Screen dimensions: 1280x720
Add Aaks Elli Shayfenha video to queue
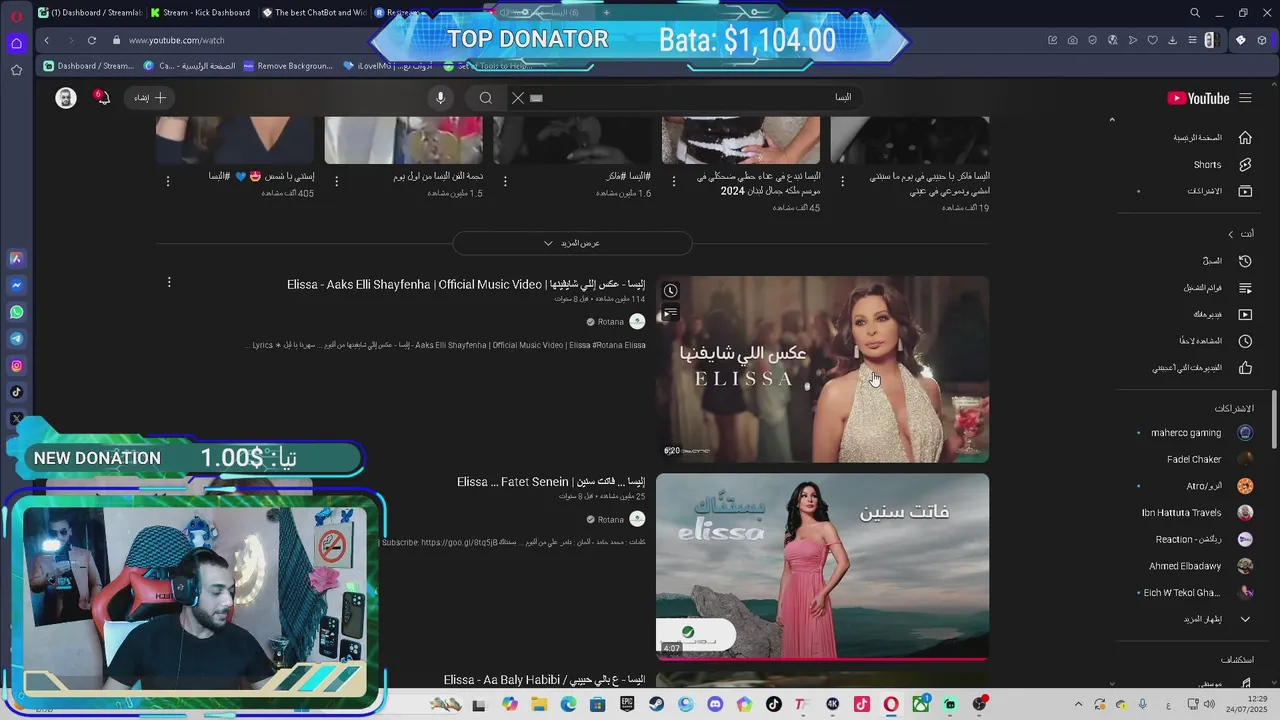pyautogui.click(x=671, y=313)
